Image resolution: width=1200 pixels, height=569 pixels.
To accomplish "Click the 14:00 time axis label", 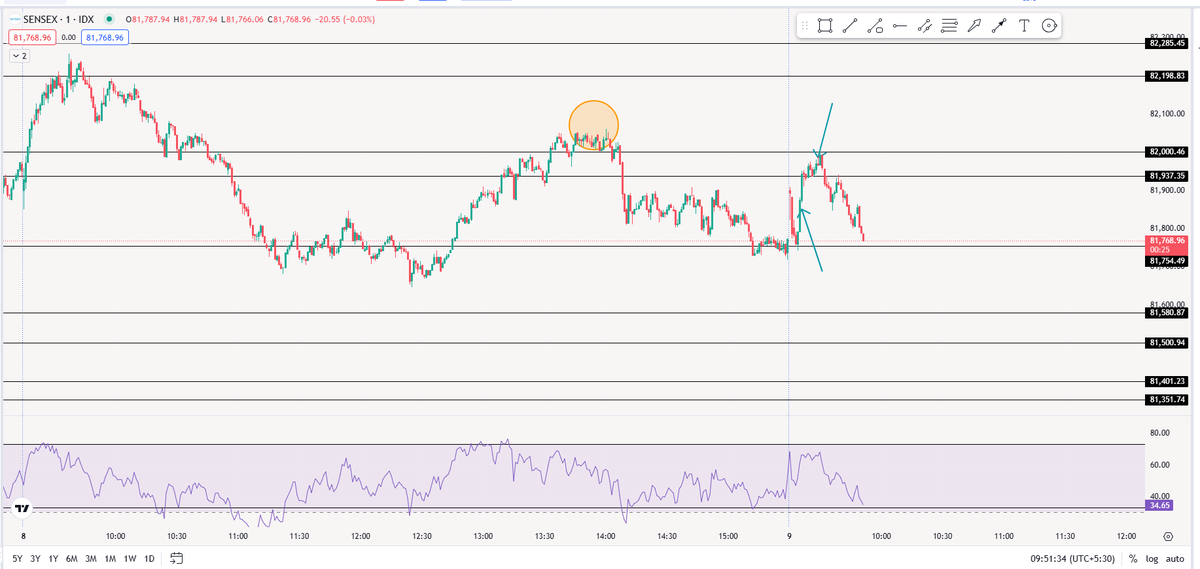I will click(606, 537).
